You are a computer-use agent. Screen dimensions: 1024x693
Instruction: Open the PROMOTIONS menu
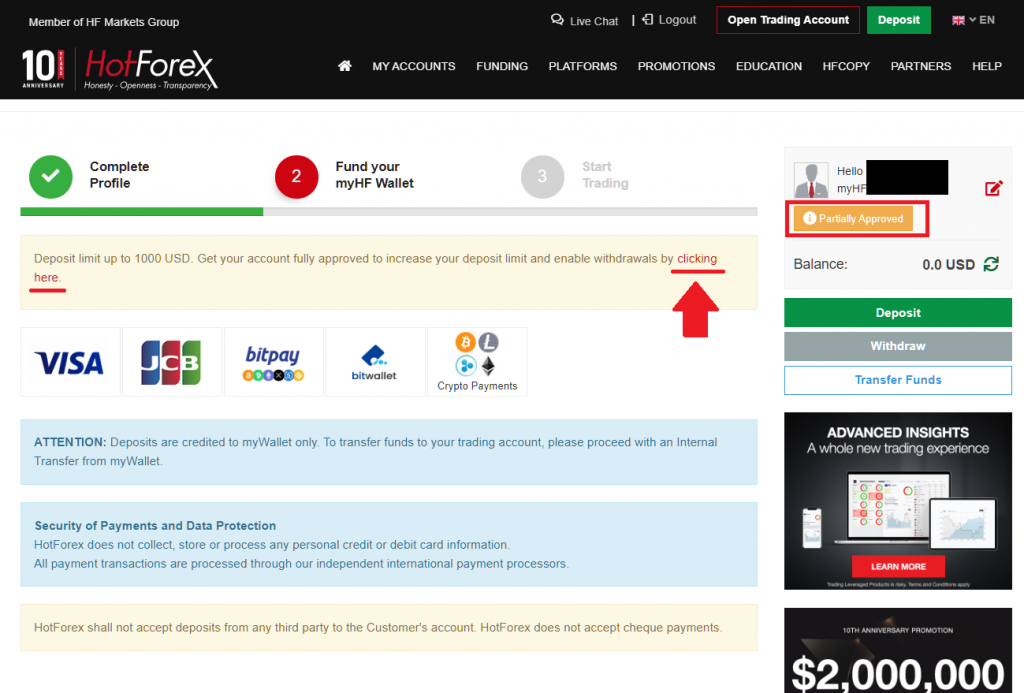click(x=676, y=66)
